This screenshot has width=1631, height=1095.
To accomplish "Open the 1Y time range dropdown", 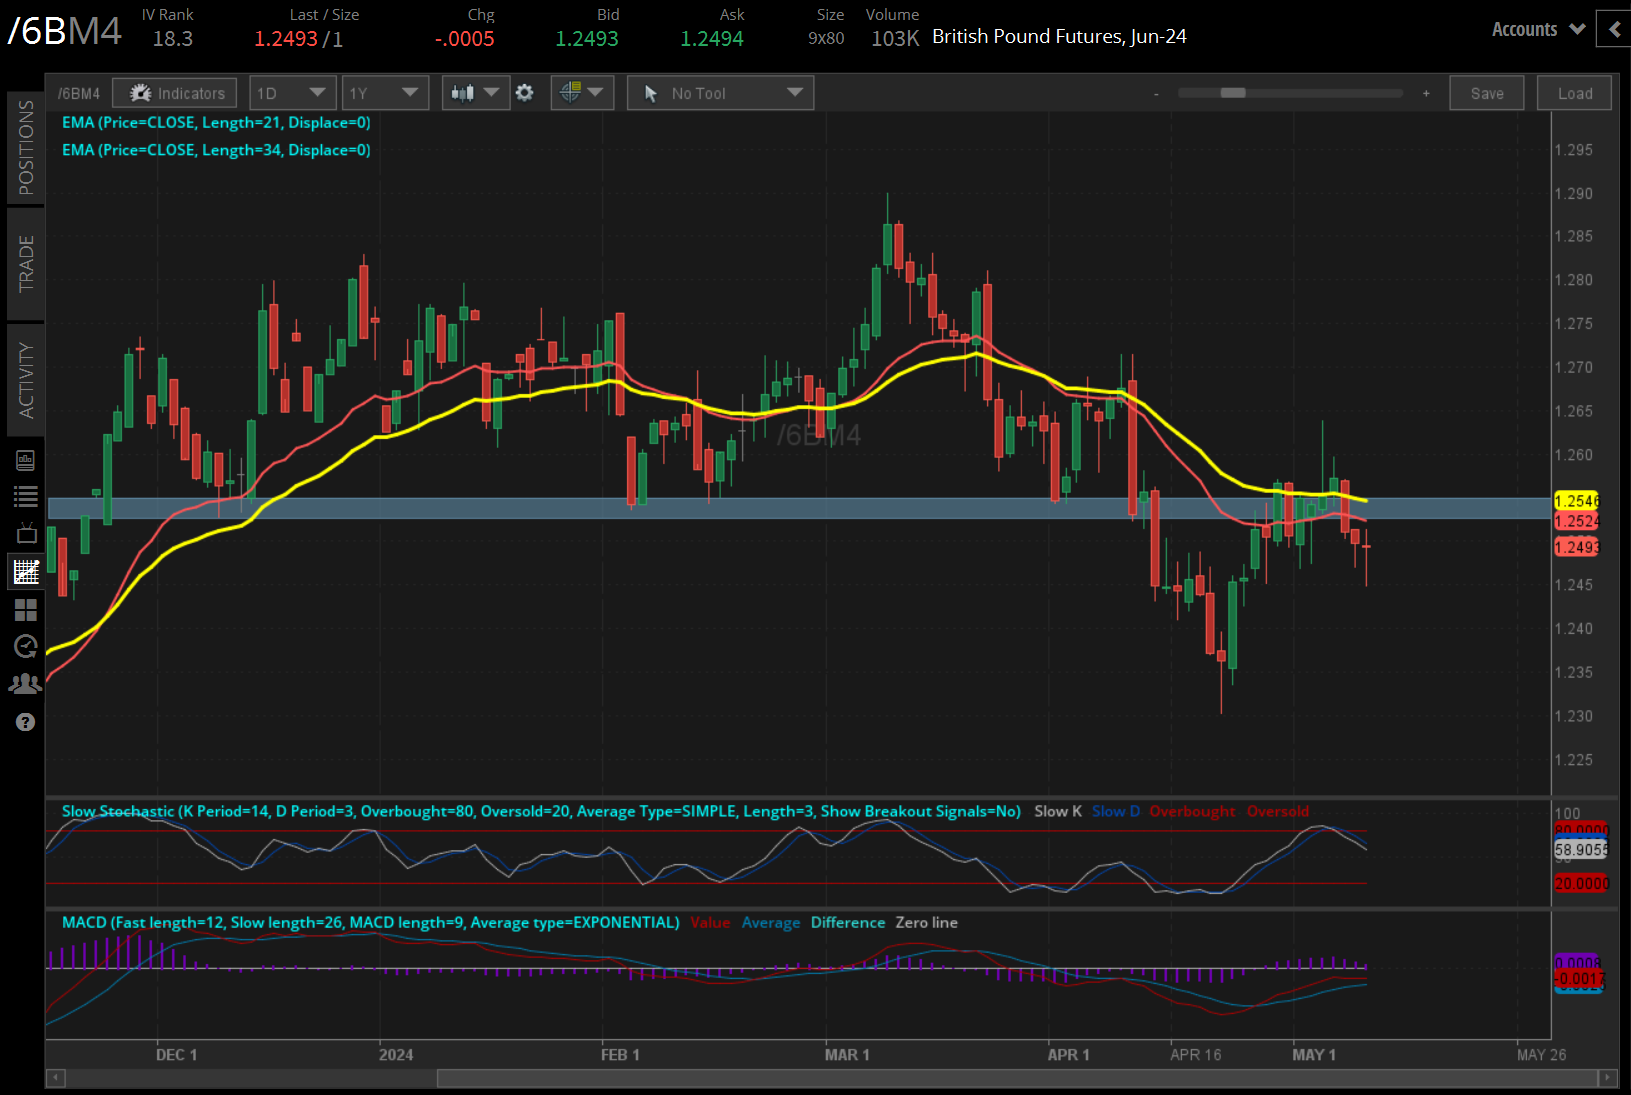I will pos(384,93).
